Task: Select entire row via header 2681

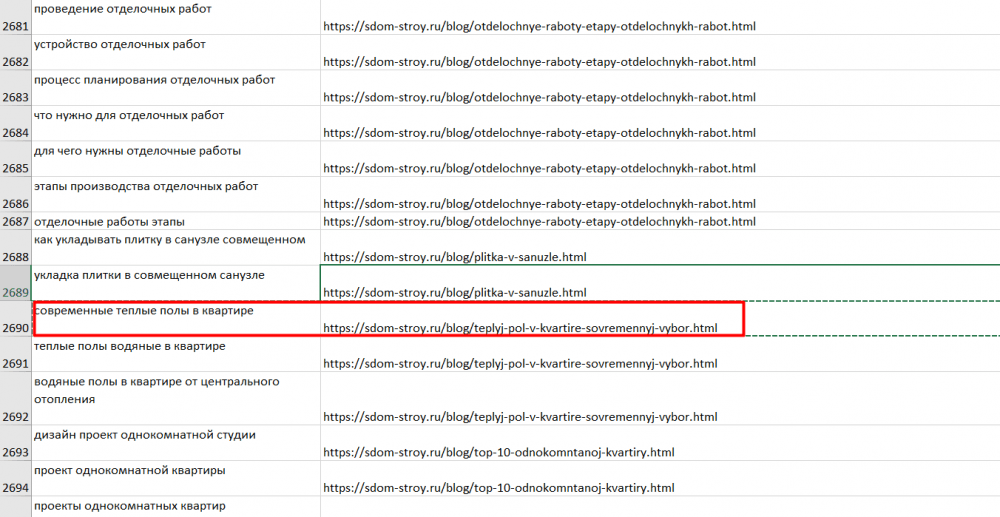Action: tap(15, 17)
